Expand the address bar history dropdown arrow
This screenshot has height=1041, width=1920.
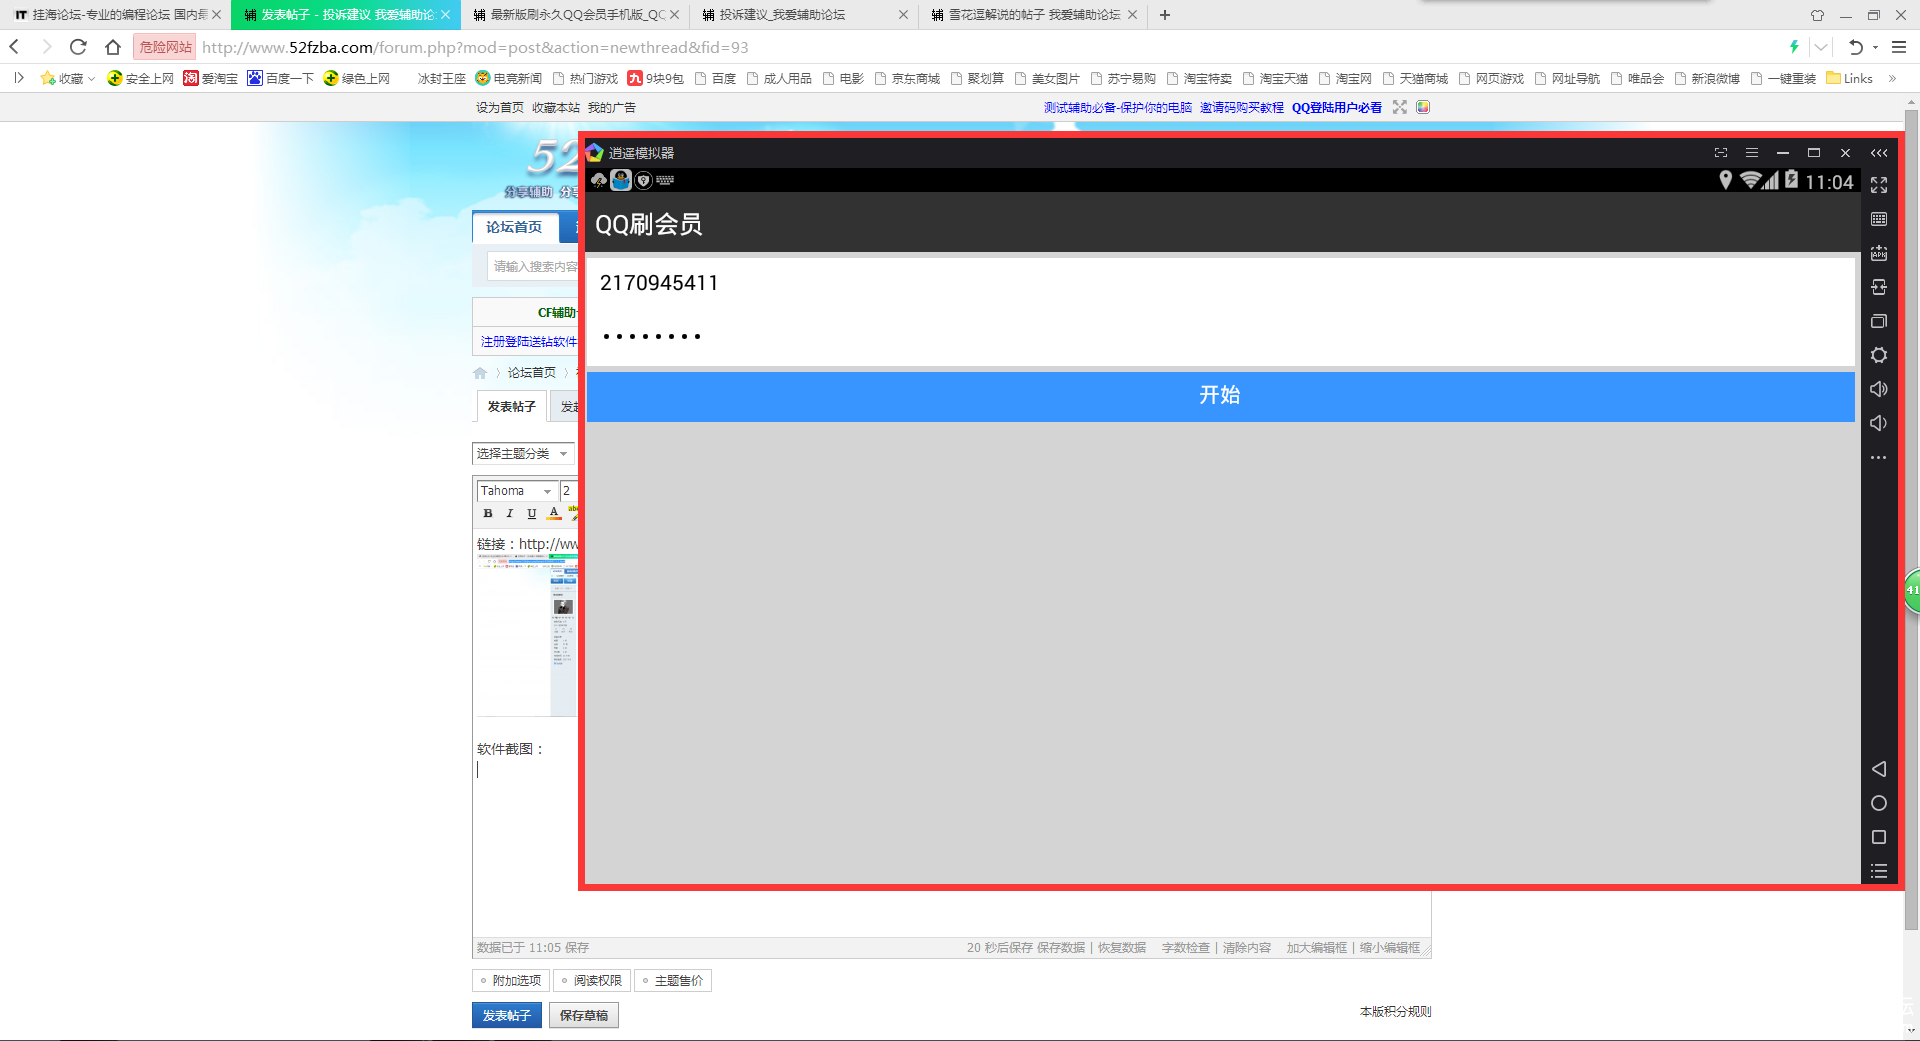click(1822, 47)
